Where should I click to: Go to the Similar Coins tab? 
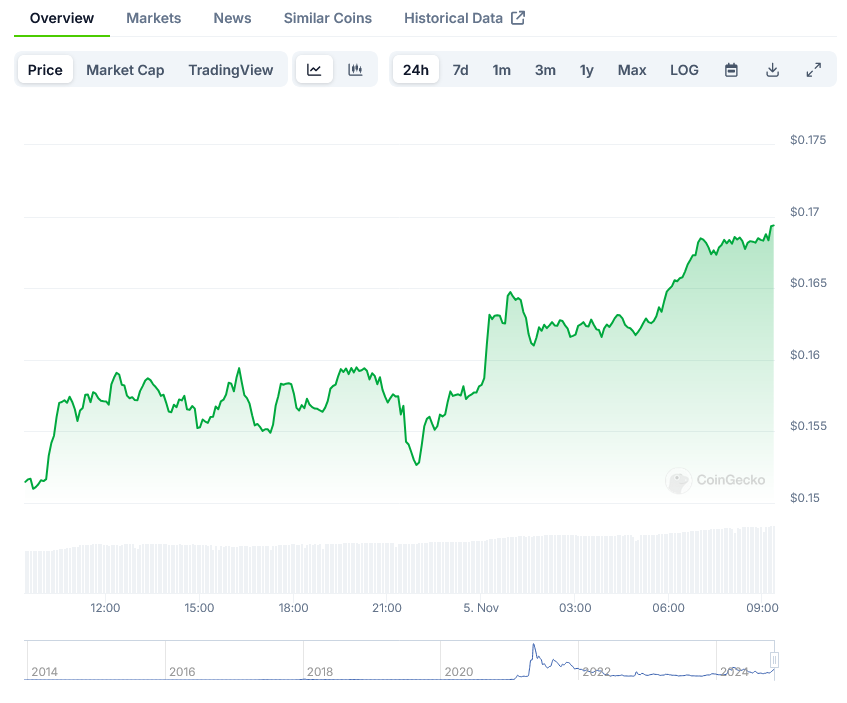click(x=328, y=18)
